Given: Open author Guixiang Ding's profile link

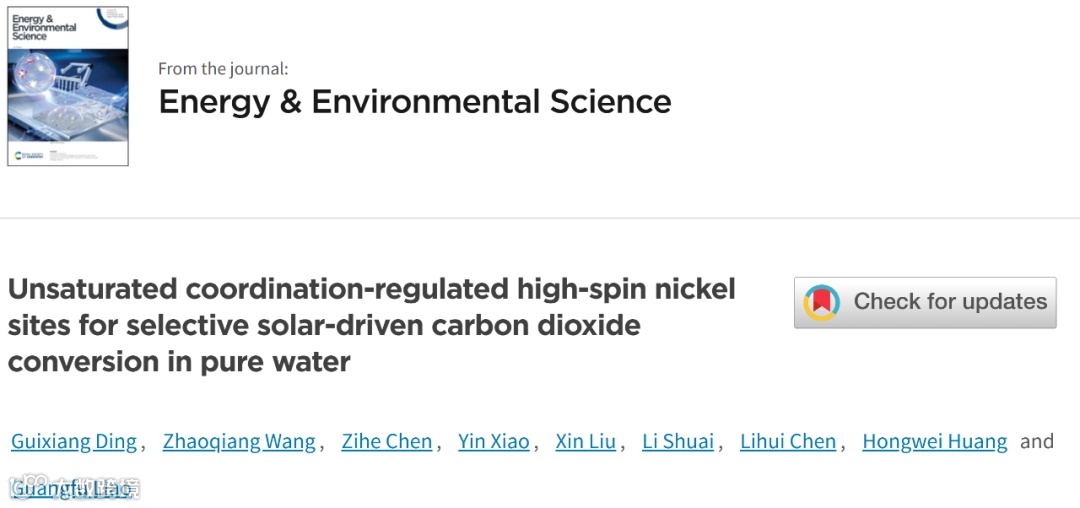Looking at the screenshot, I should [75, 441].
